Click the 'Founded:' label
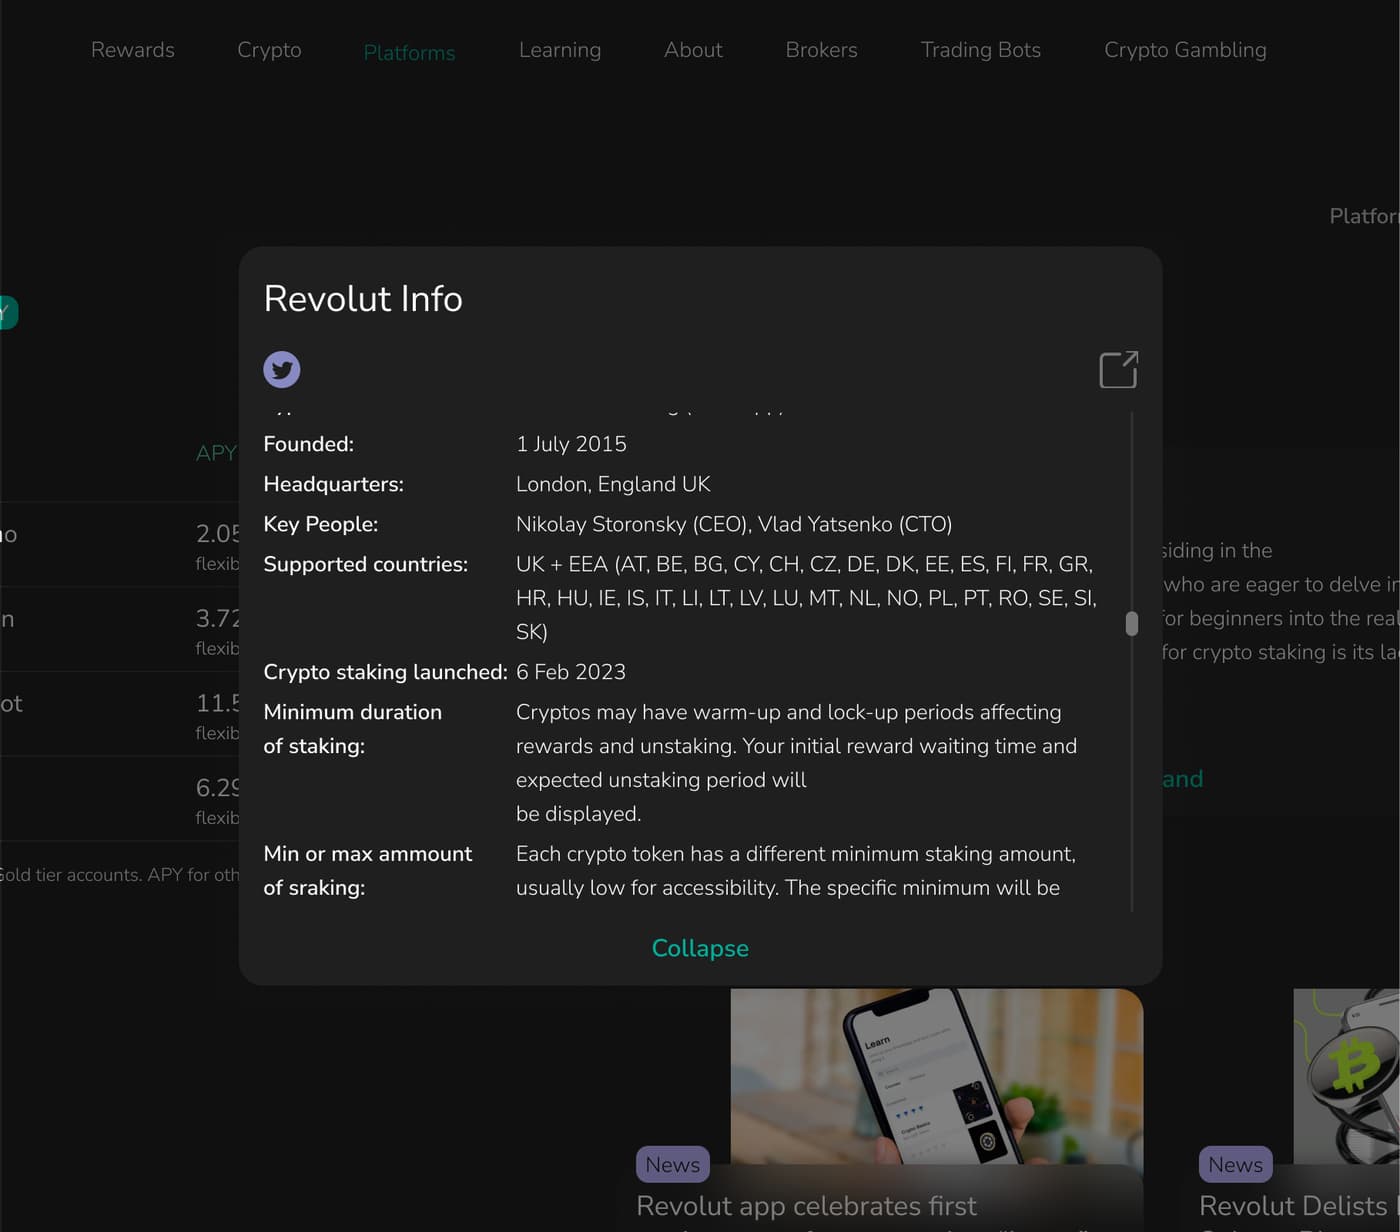Image resolution: width=1400 pixels, height=1232 pixels. (309, 444)
